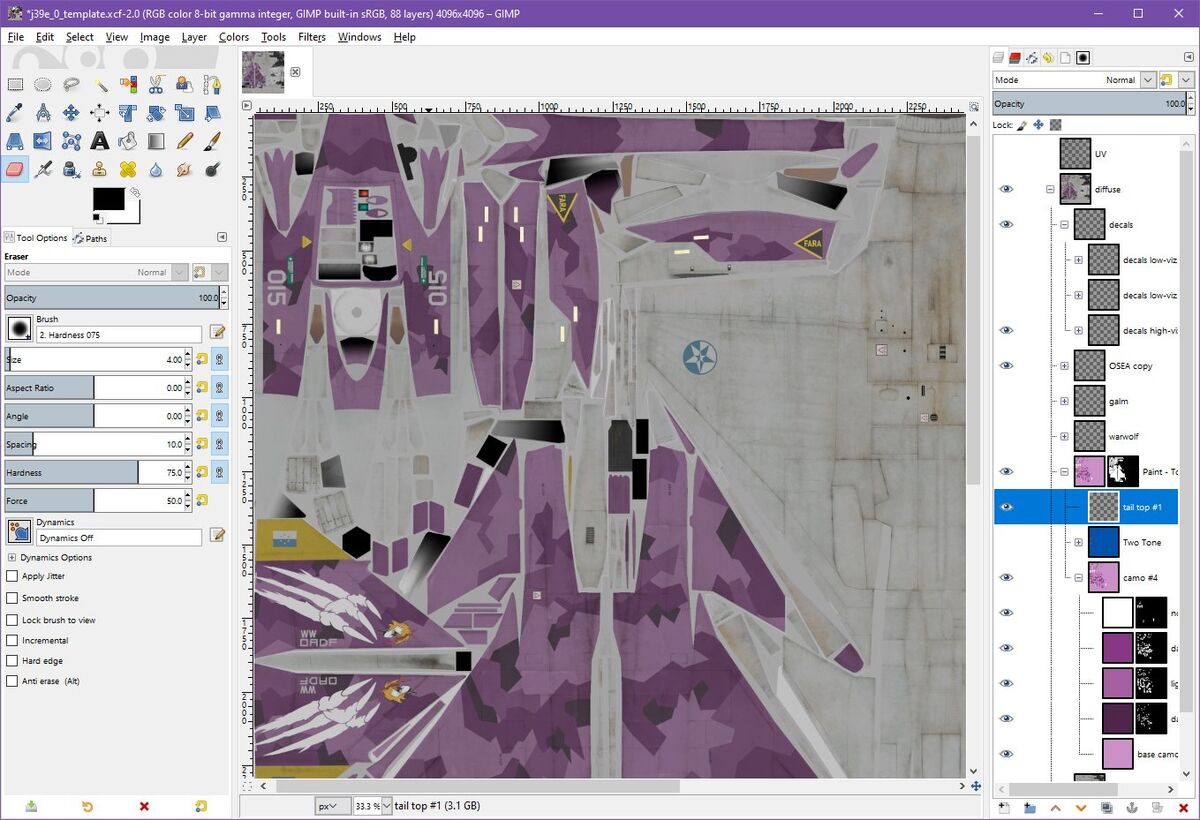
Task: Enable the Incremental checkbox
Action: [12, 640]
